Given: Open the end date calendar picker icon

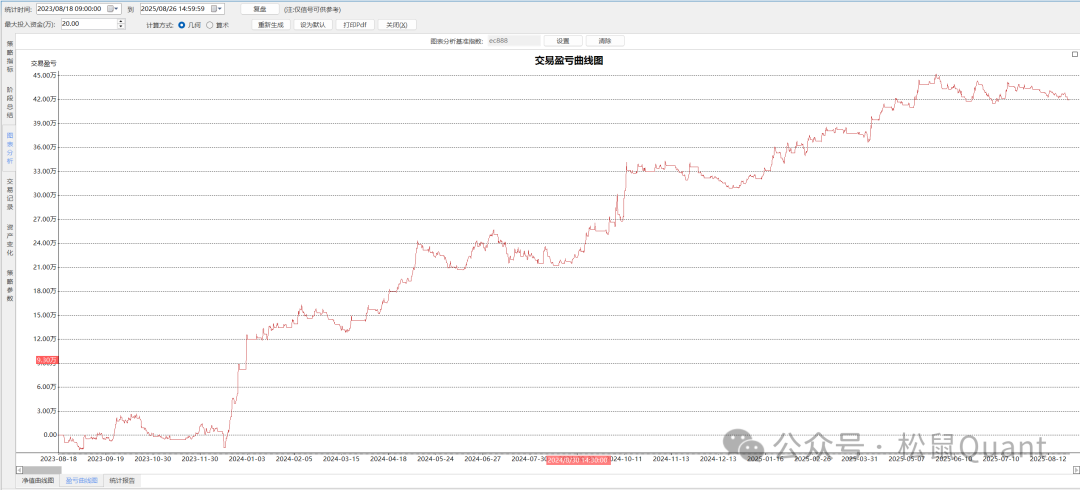Looking at the screenshot, I should 214,8.
